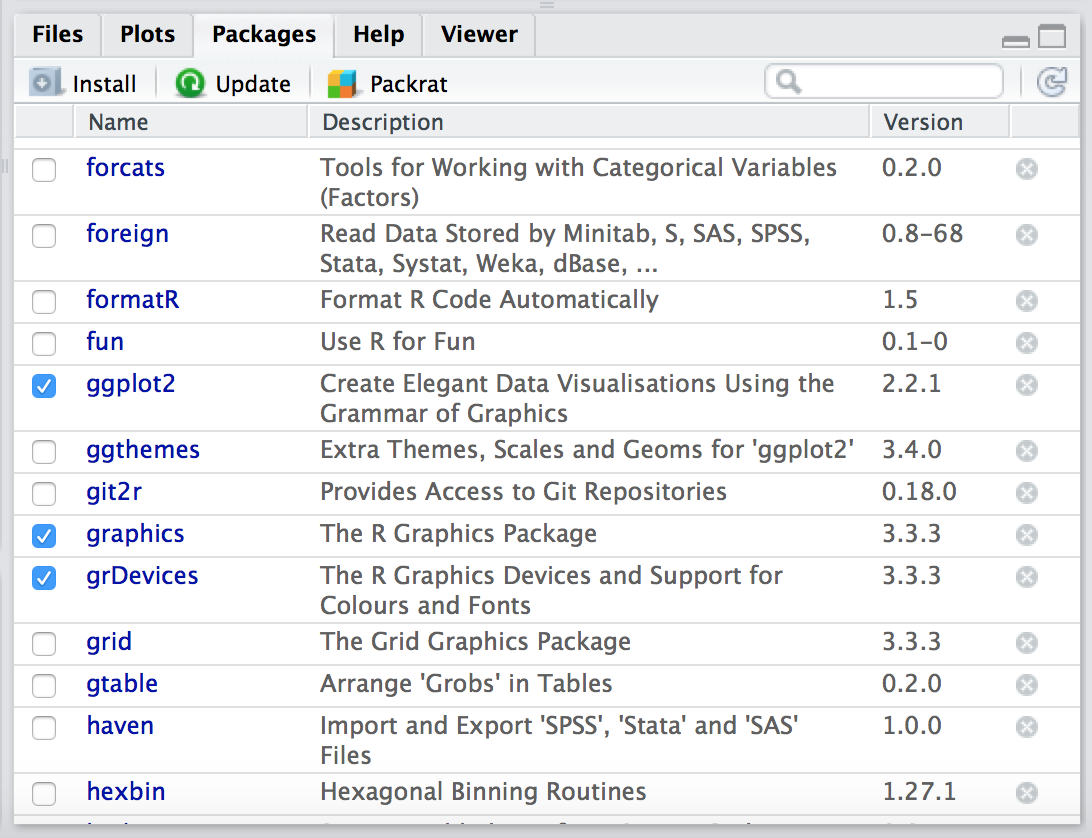
Task: Open the forcats package link
Action: pos(125,168)
